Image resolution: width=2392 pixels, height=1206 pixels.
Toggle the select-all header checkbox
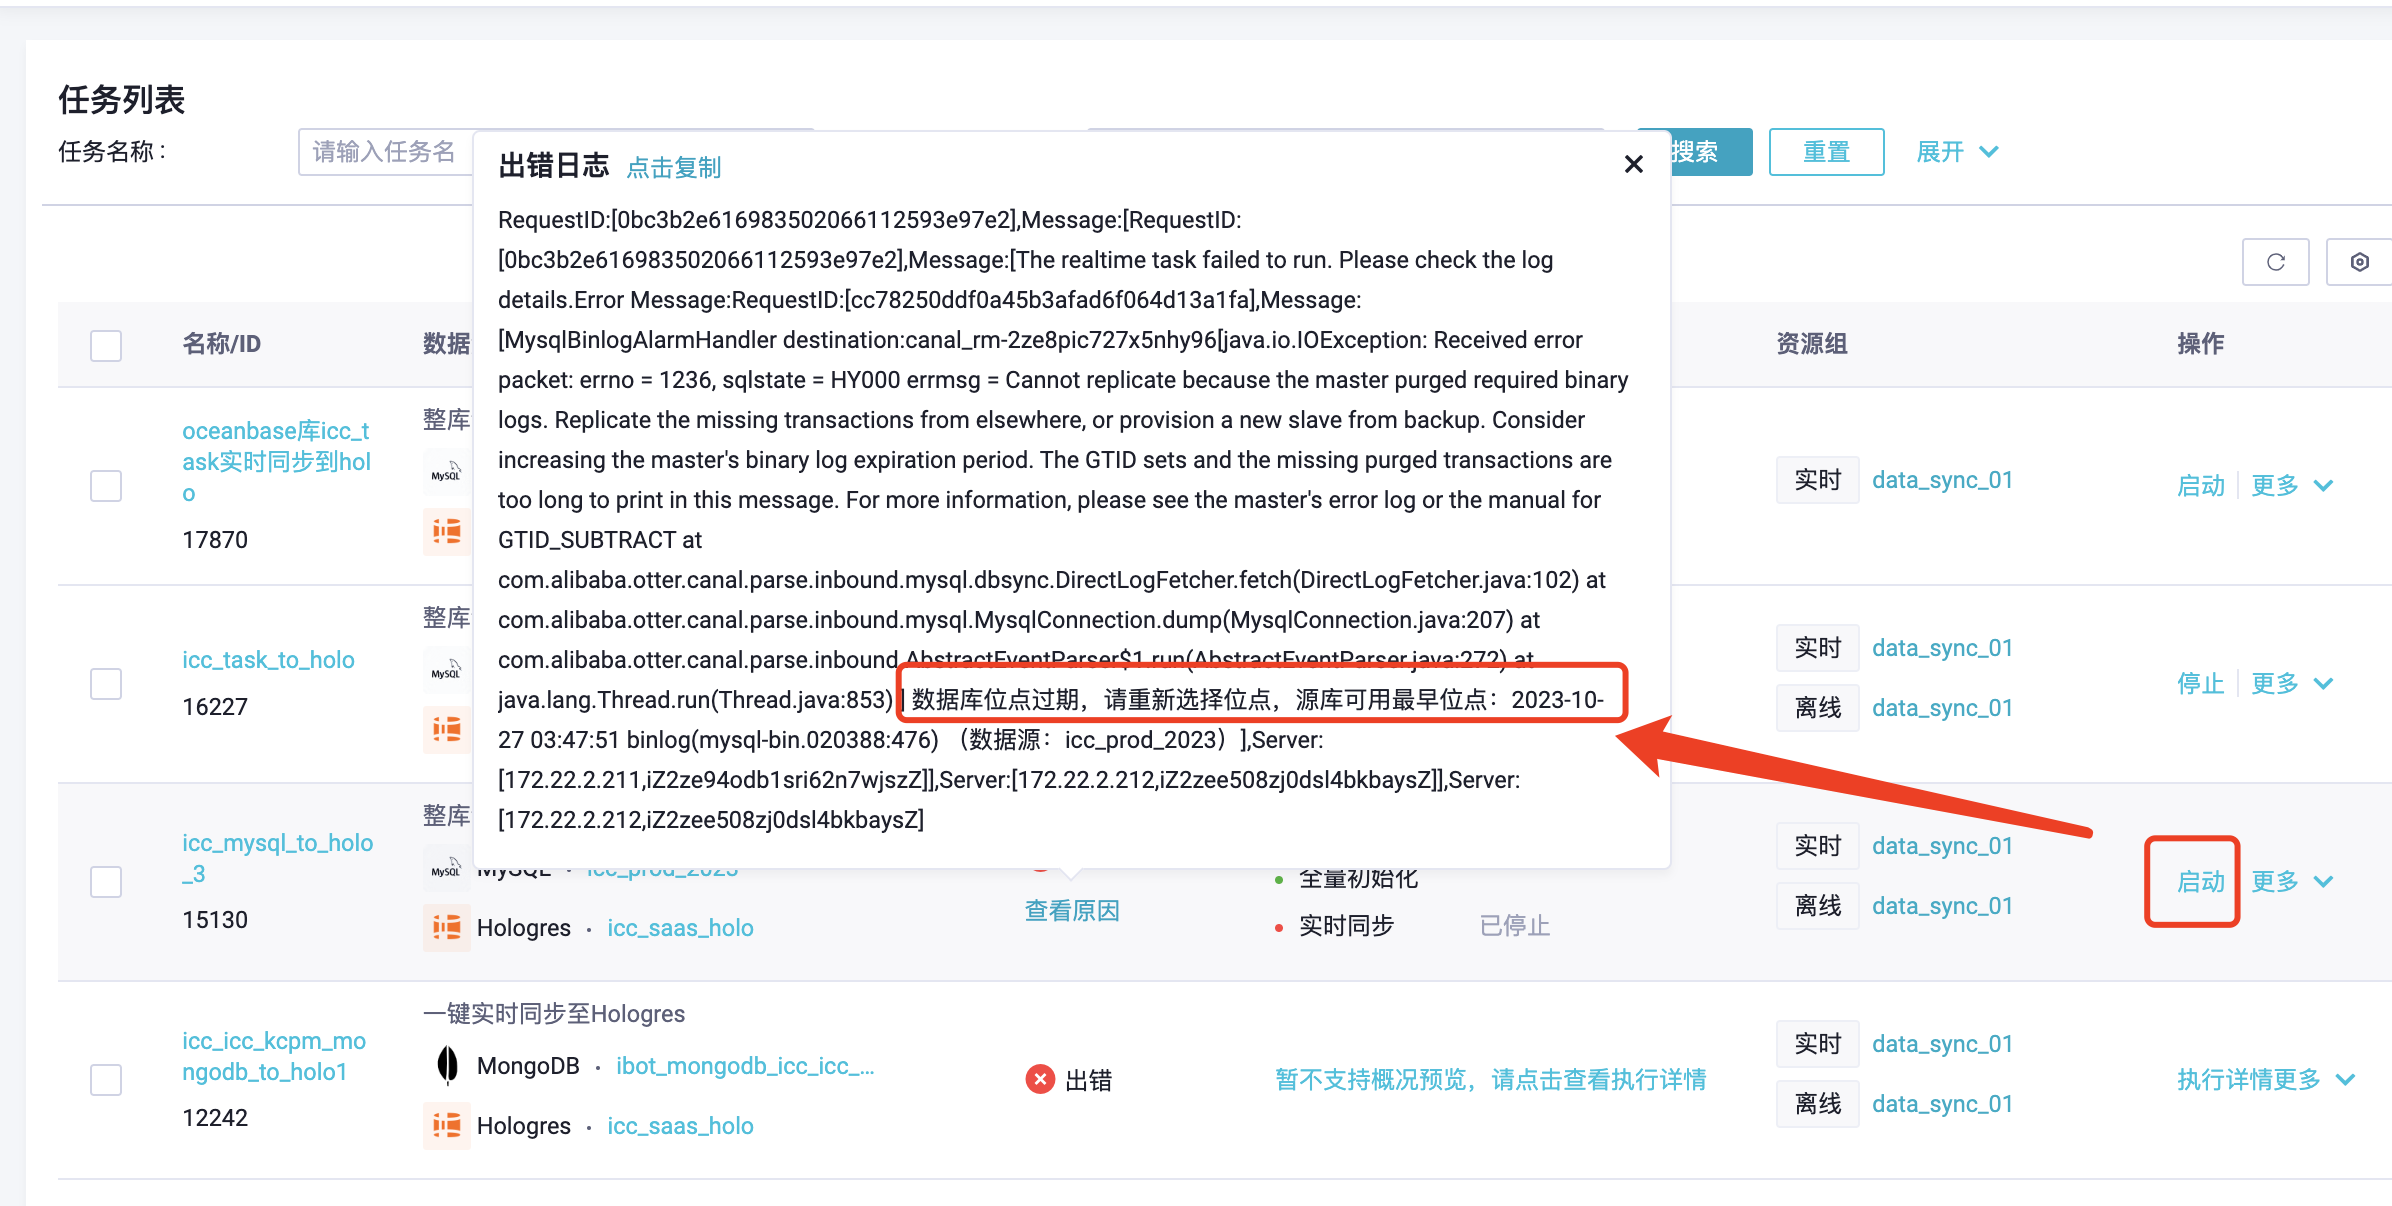[106, 345]
